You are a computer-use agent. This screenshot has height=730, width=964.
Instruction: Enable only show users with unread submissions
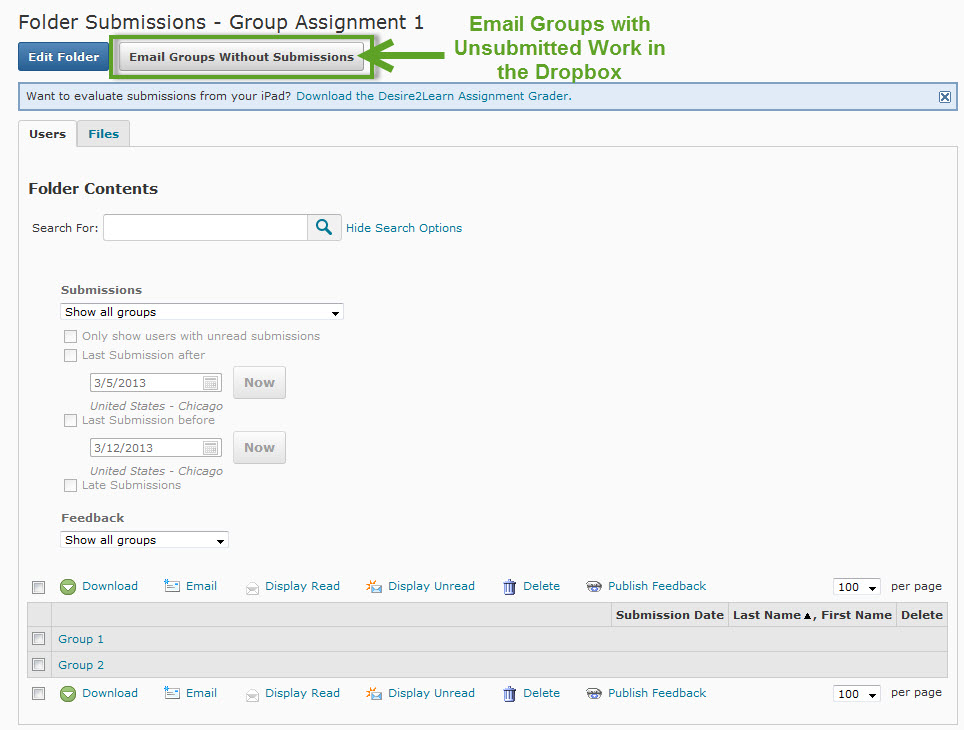coord(70,336)
